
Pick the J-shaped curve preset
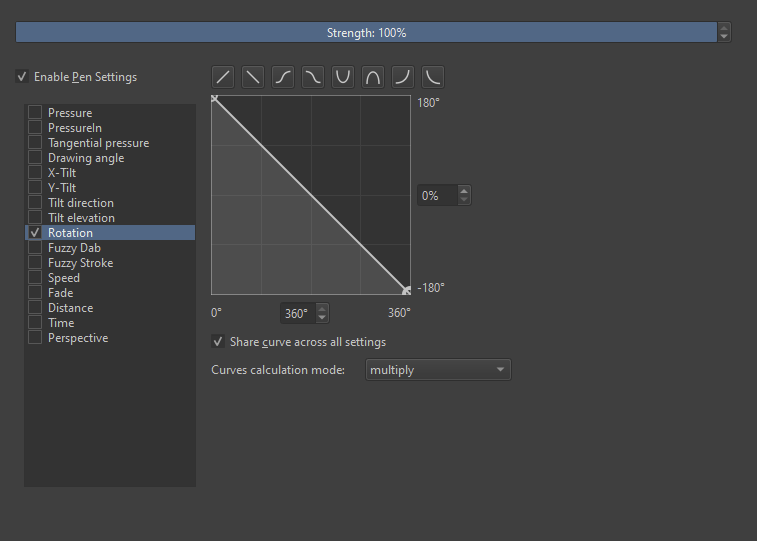tap(403, 77)
